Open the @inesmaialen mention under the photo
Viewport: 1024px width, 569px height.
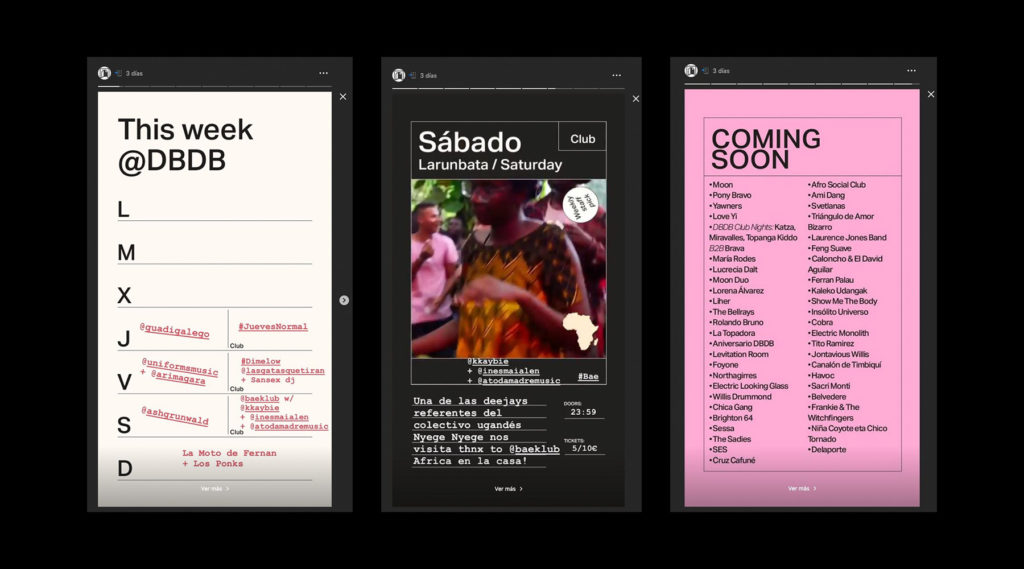pos(508,371)
